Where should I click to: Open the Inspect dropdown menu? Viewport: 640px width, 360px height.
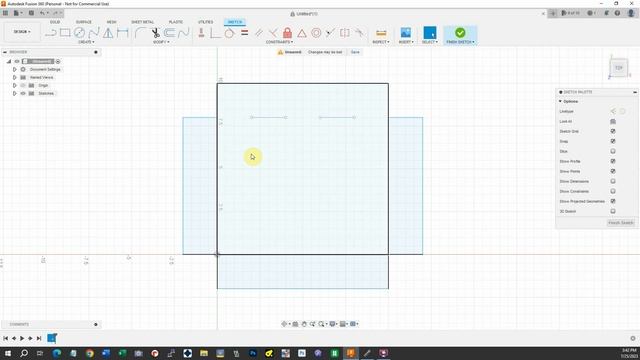tap(381, 42)
